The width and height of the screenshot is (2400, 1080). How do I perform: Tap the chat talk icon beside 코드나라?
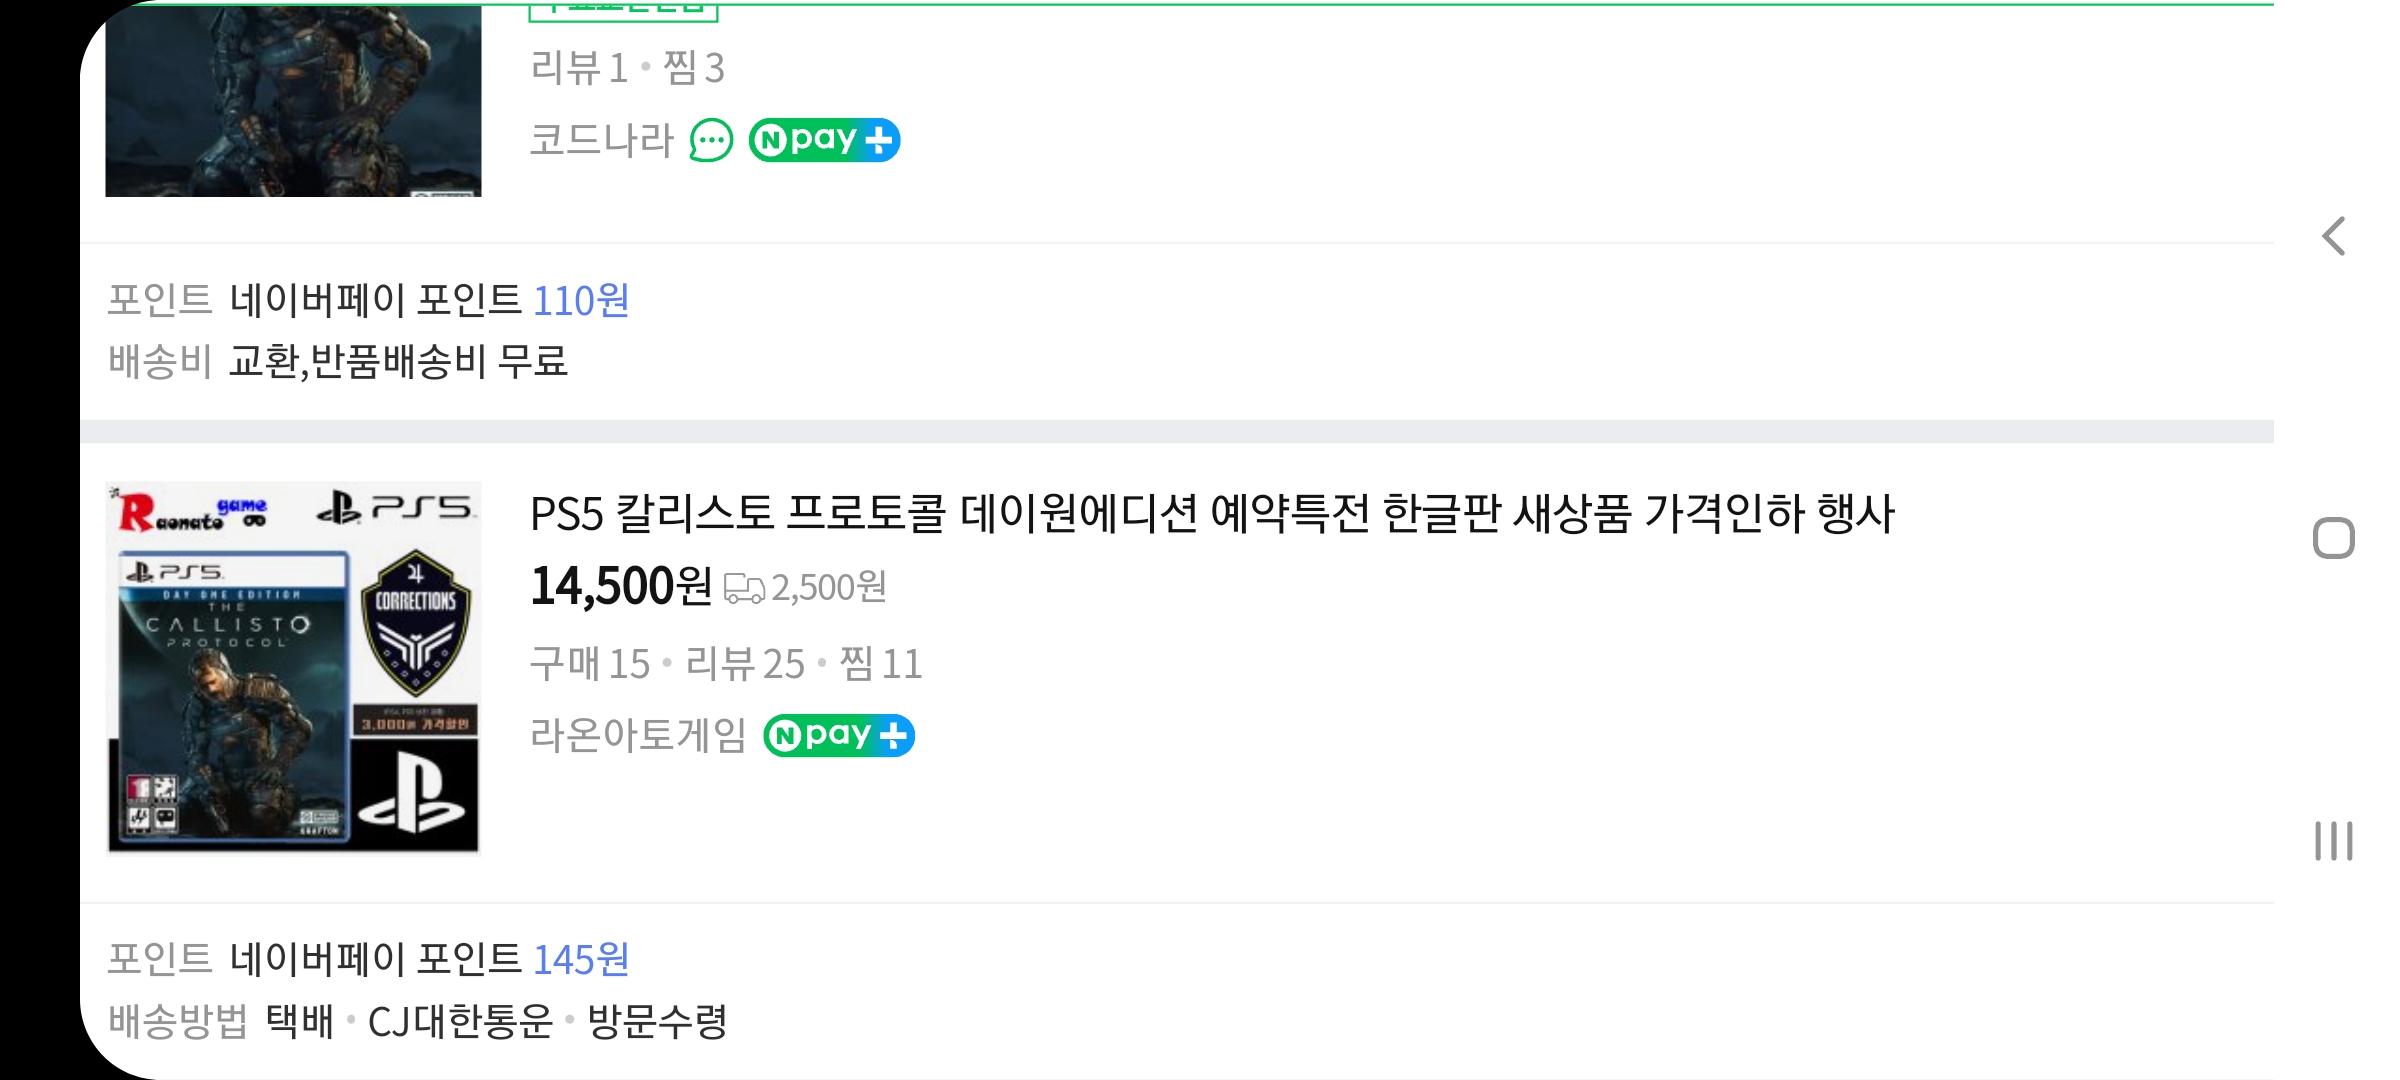click(711, 140)
